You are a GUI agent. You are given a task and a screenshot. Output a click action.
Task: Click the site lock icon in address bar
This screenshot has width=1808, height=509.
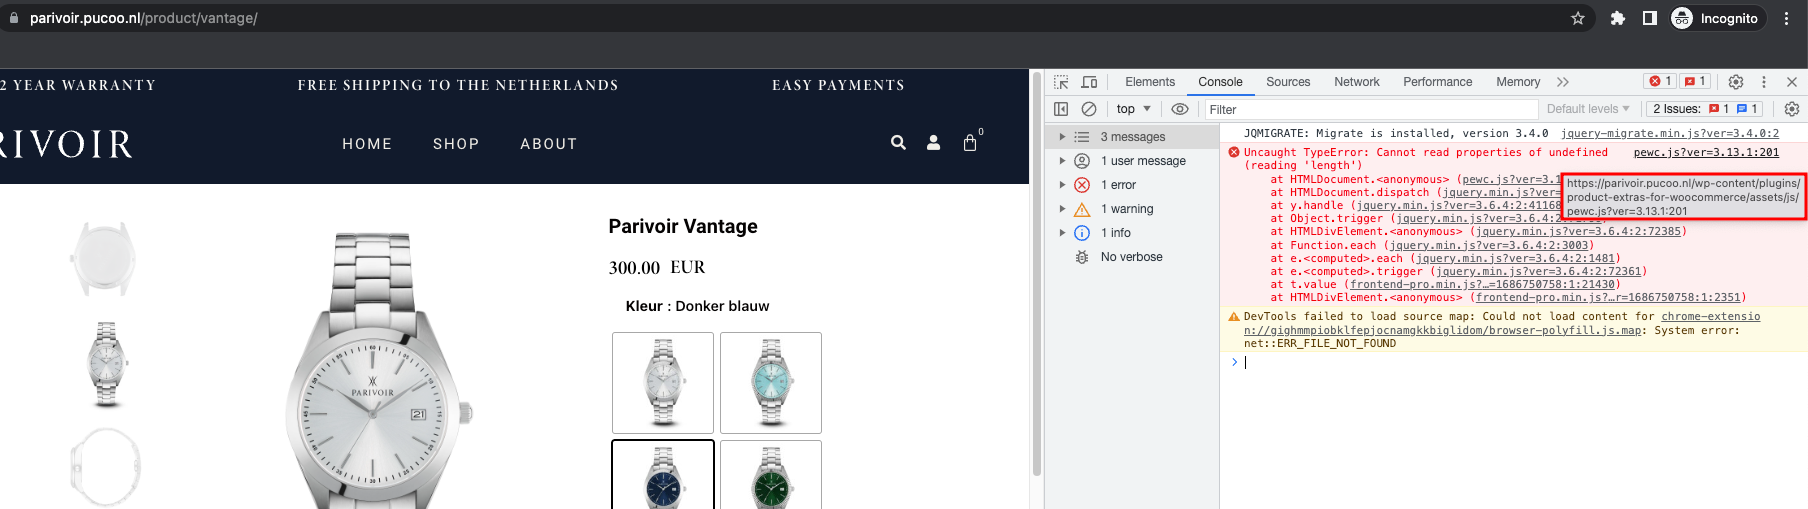tap(14, 18)
